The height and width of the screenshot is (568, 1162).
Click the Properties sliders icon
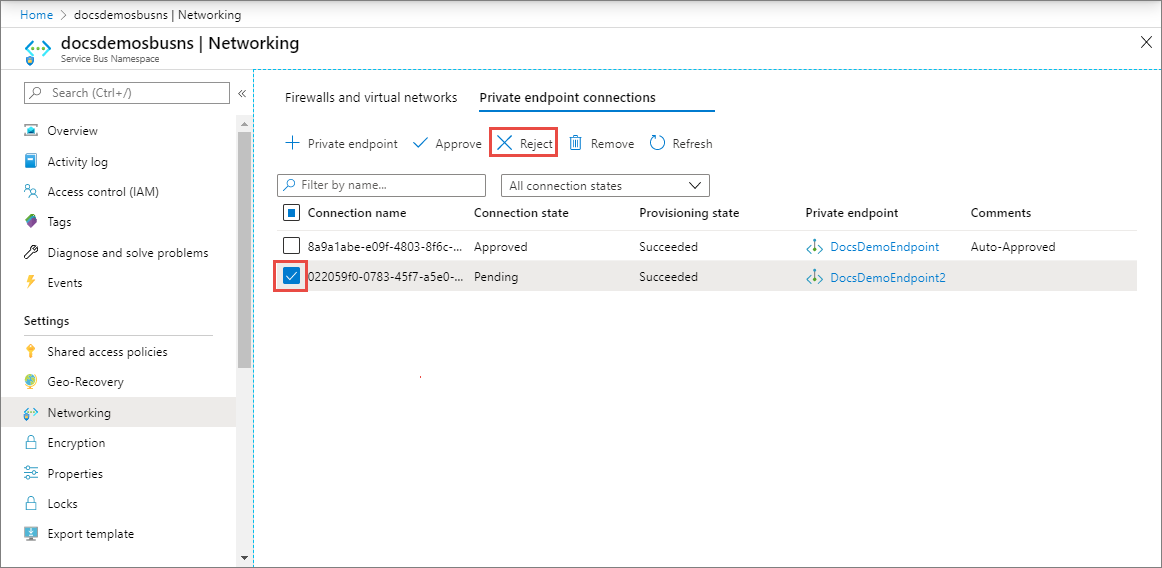click(30, 473)
